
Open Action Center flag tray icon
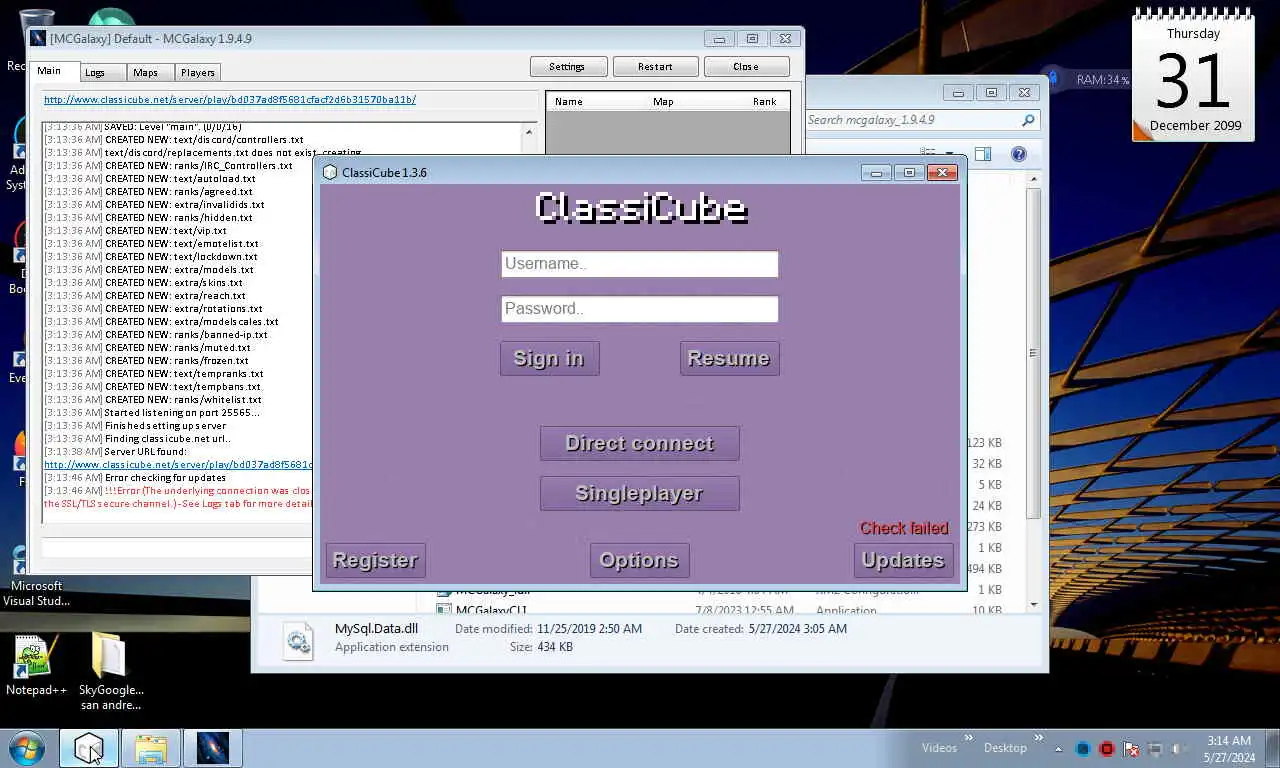tap(1131, 748)
